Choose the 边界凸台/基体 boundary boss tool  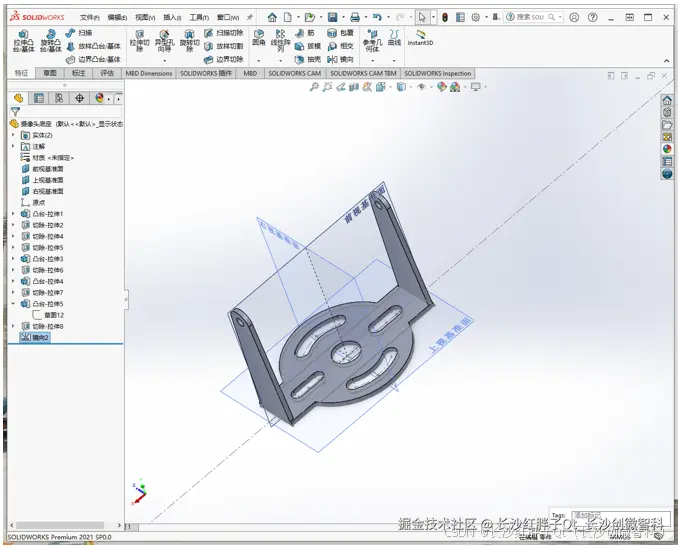pyautogui.click(x=93, y=59)
